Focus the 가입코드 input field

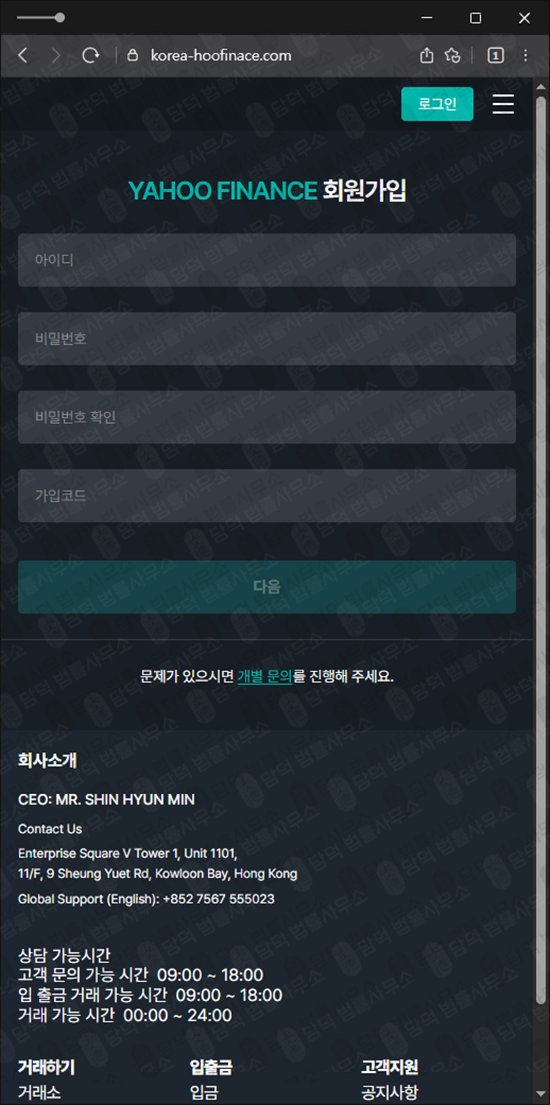[267, 496]
